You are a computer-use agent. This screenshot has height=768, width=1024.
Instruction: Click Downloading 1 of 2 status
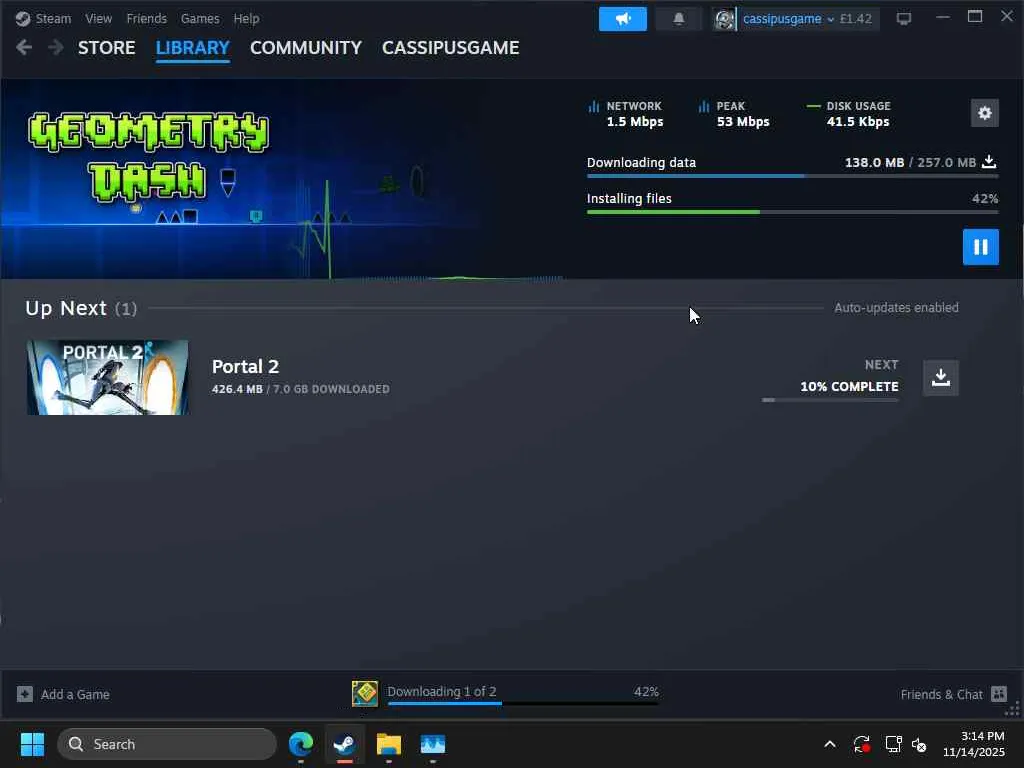point(441,691)
